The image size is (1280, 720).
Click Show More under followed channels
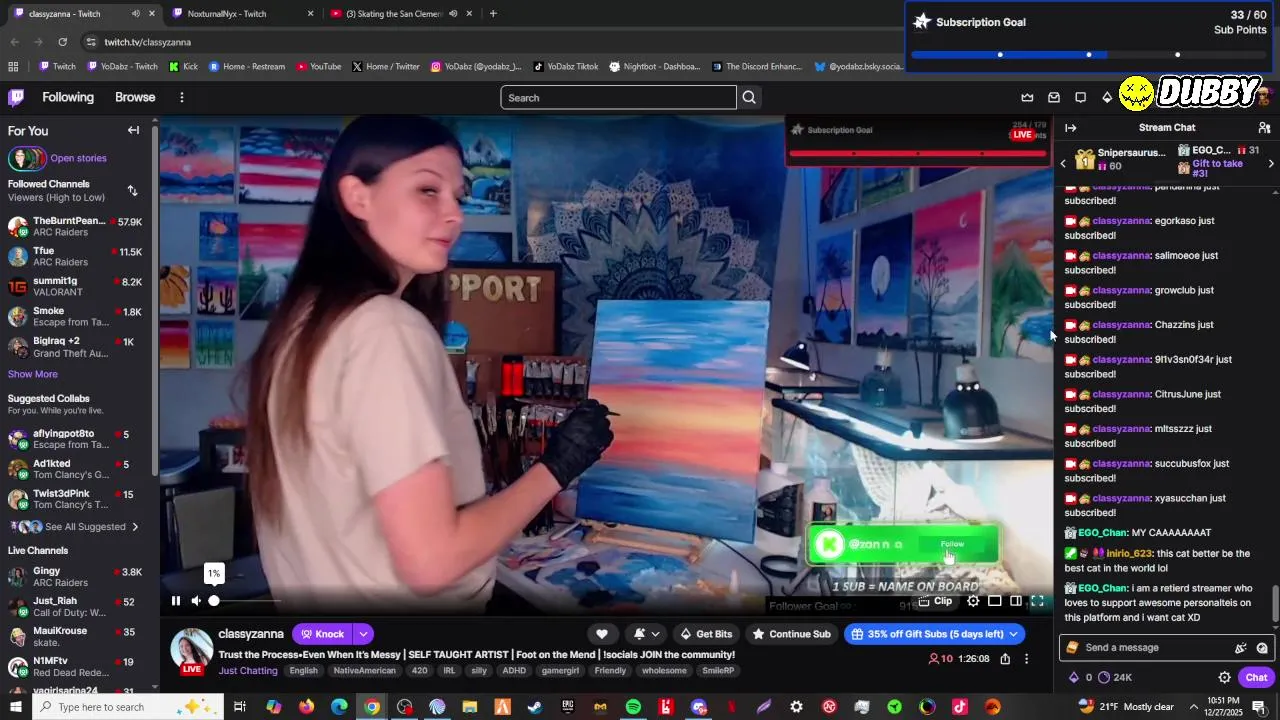pyautogui.click(x=33, y=374)
